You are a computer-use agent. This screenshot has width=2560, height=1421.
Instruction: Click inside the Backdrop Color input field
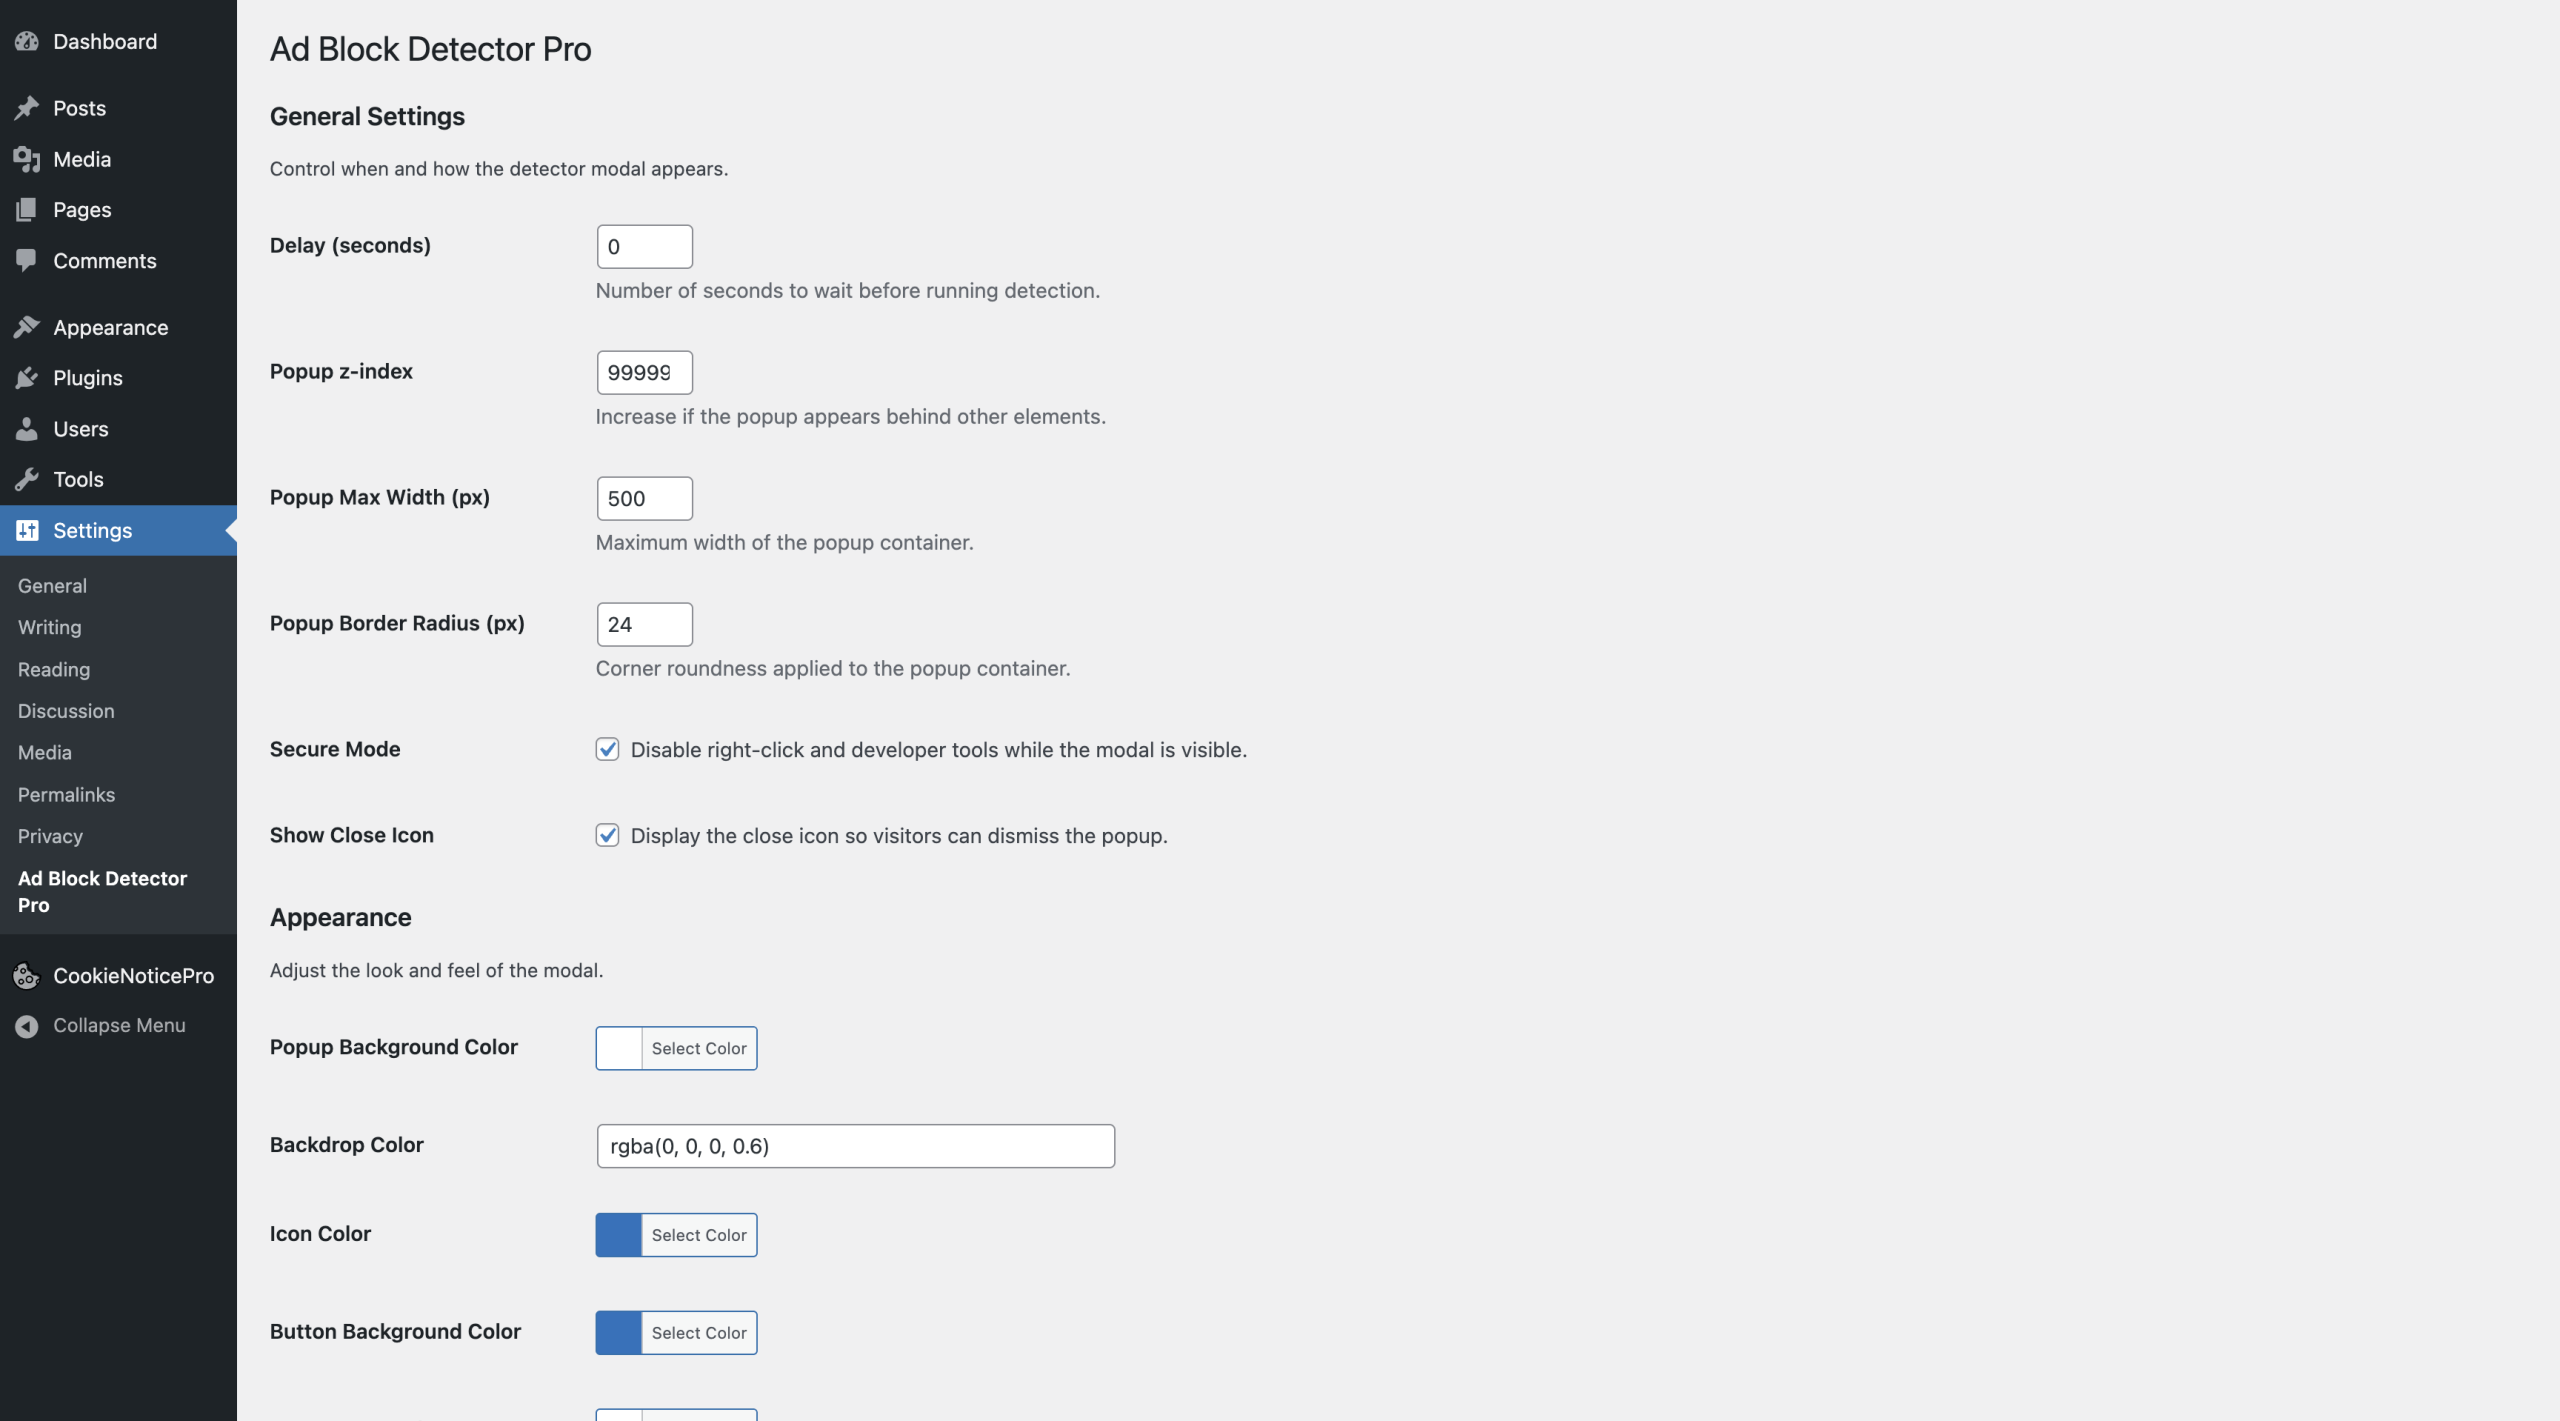click(x=855, y=1145)
